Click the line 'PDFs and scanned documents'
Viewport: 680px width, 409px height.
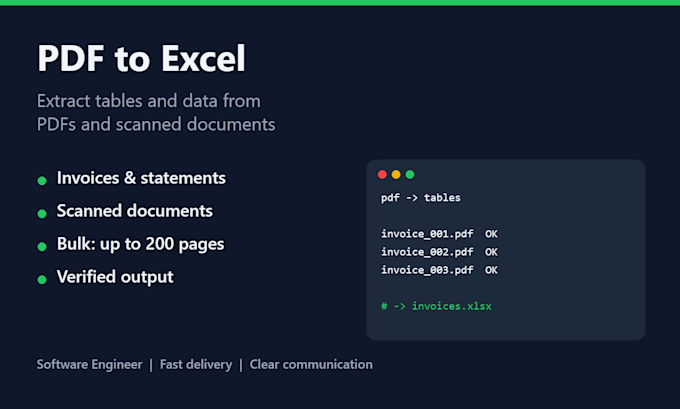[x=156, y=124]
